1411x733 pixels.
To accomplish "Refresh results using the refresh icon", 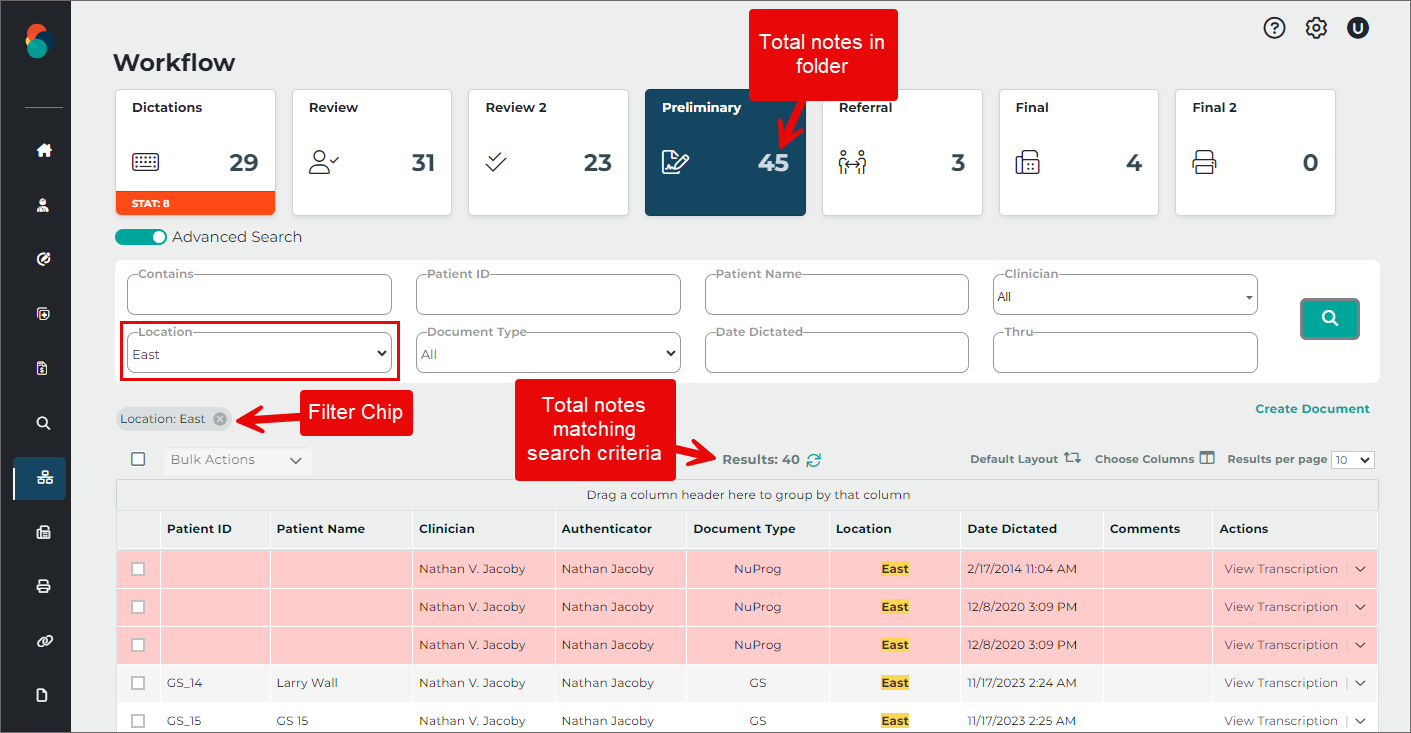I will [814, 460].
